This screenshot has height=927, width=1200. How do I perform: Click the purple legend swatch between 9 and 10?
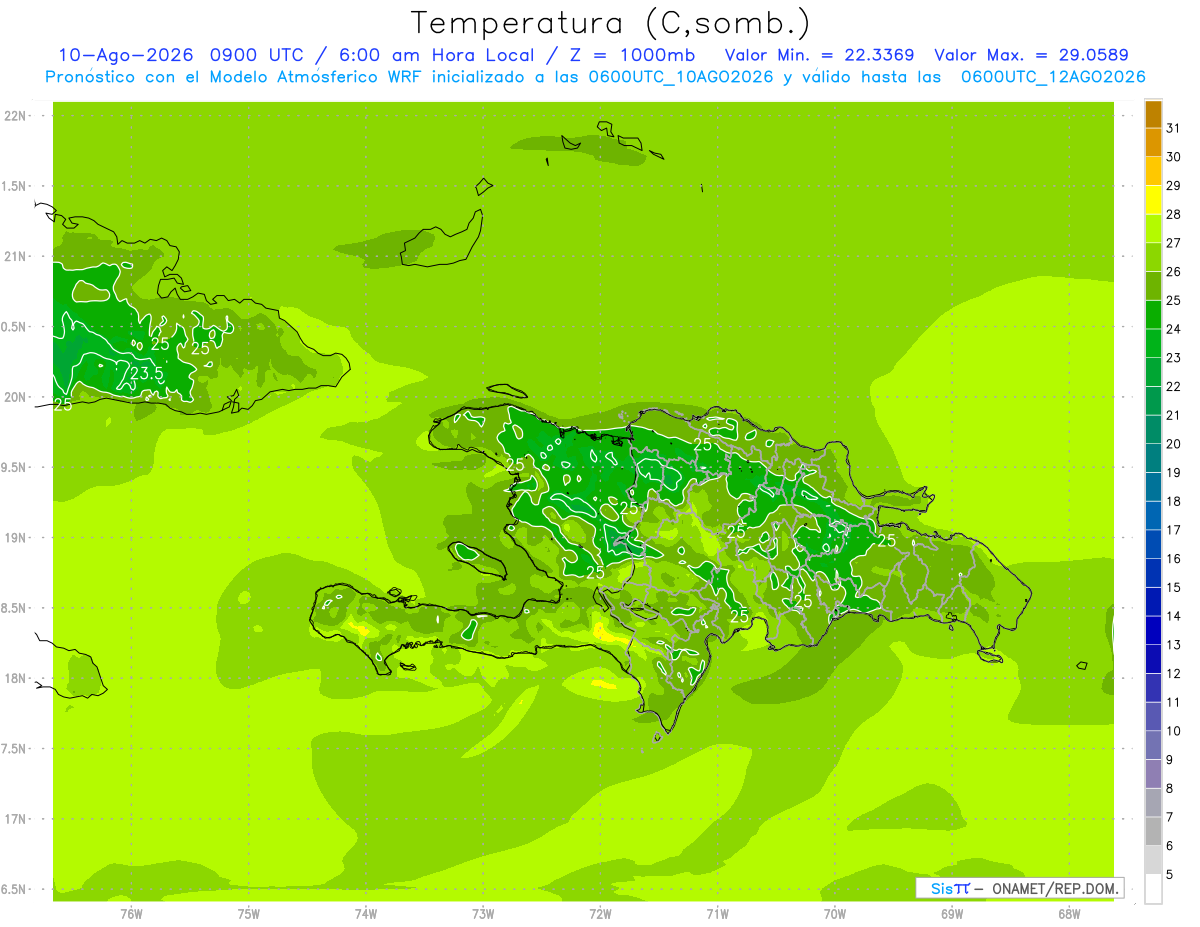(1153, 745)
